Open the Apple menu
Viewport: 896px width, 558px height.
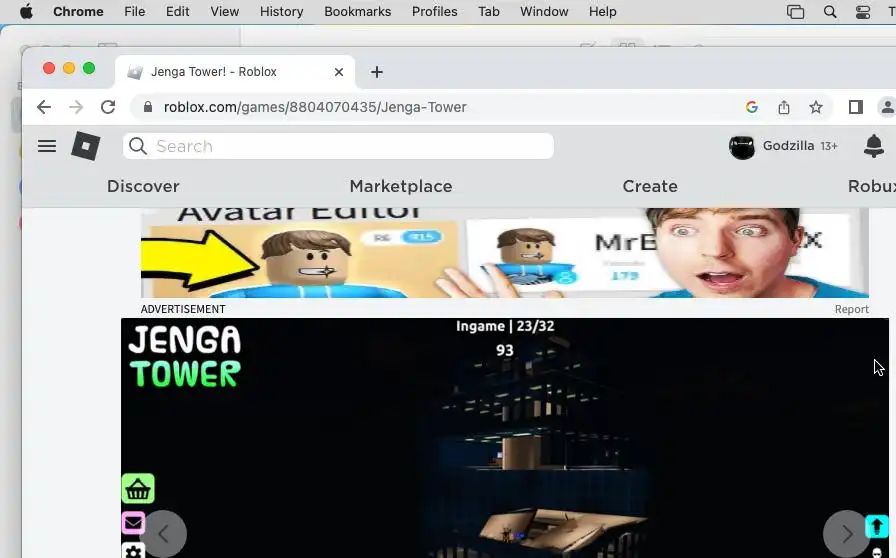point(26,11)
